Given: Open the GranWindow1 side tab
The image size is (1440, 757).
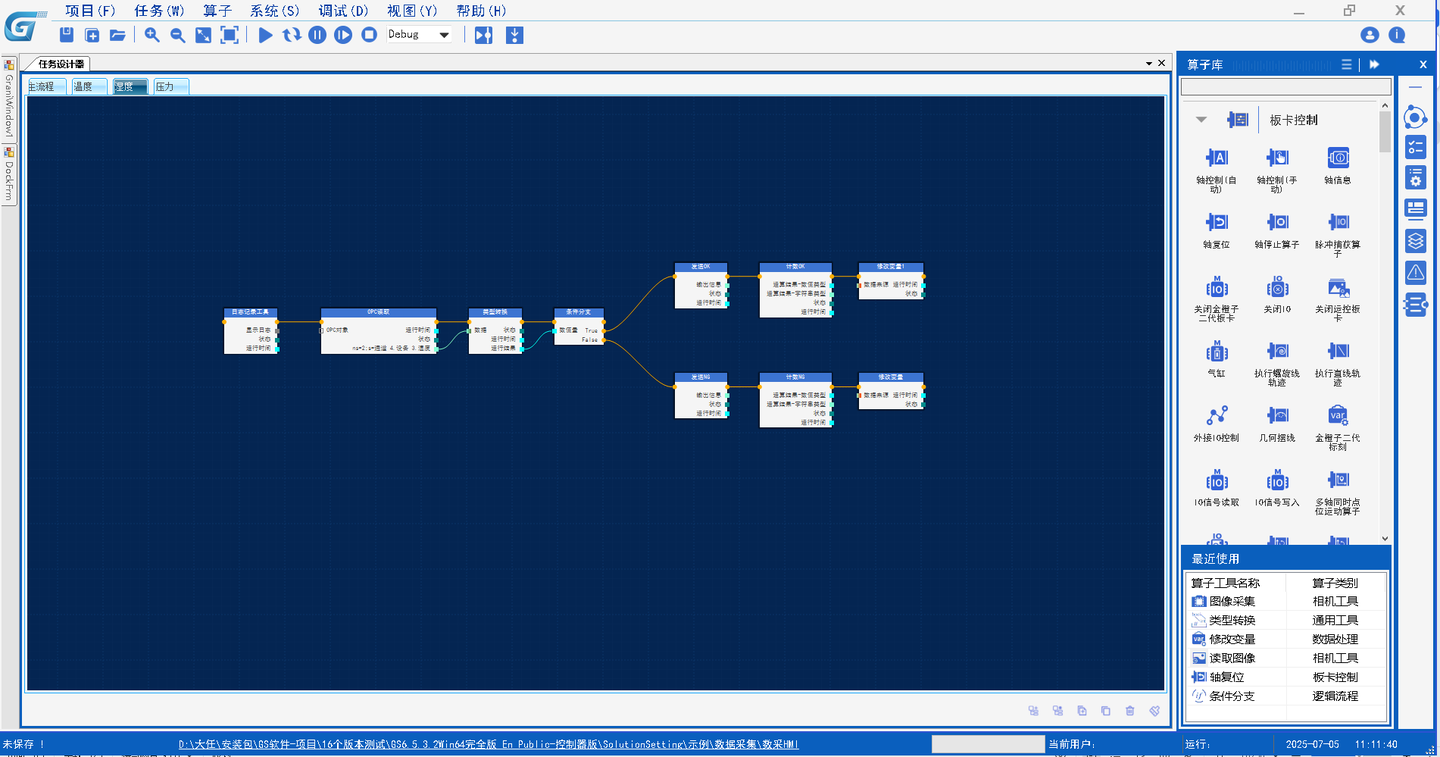Looking at the screenshot, I should (x=9, y=99).
